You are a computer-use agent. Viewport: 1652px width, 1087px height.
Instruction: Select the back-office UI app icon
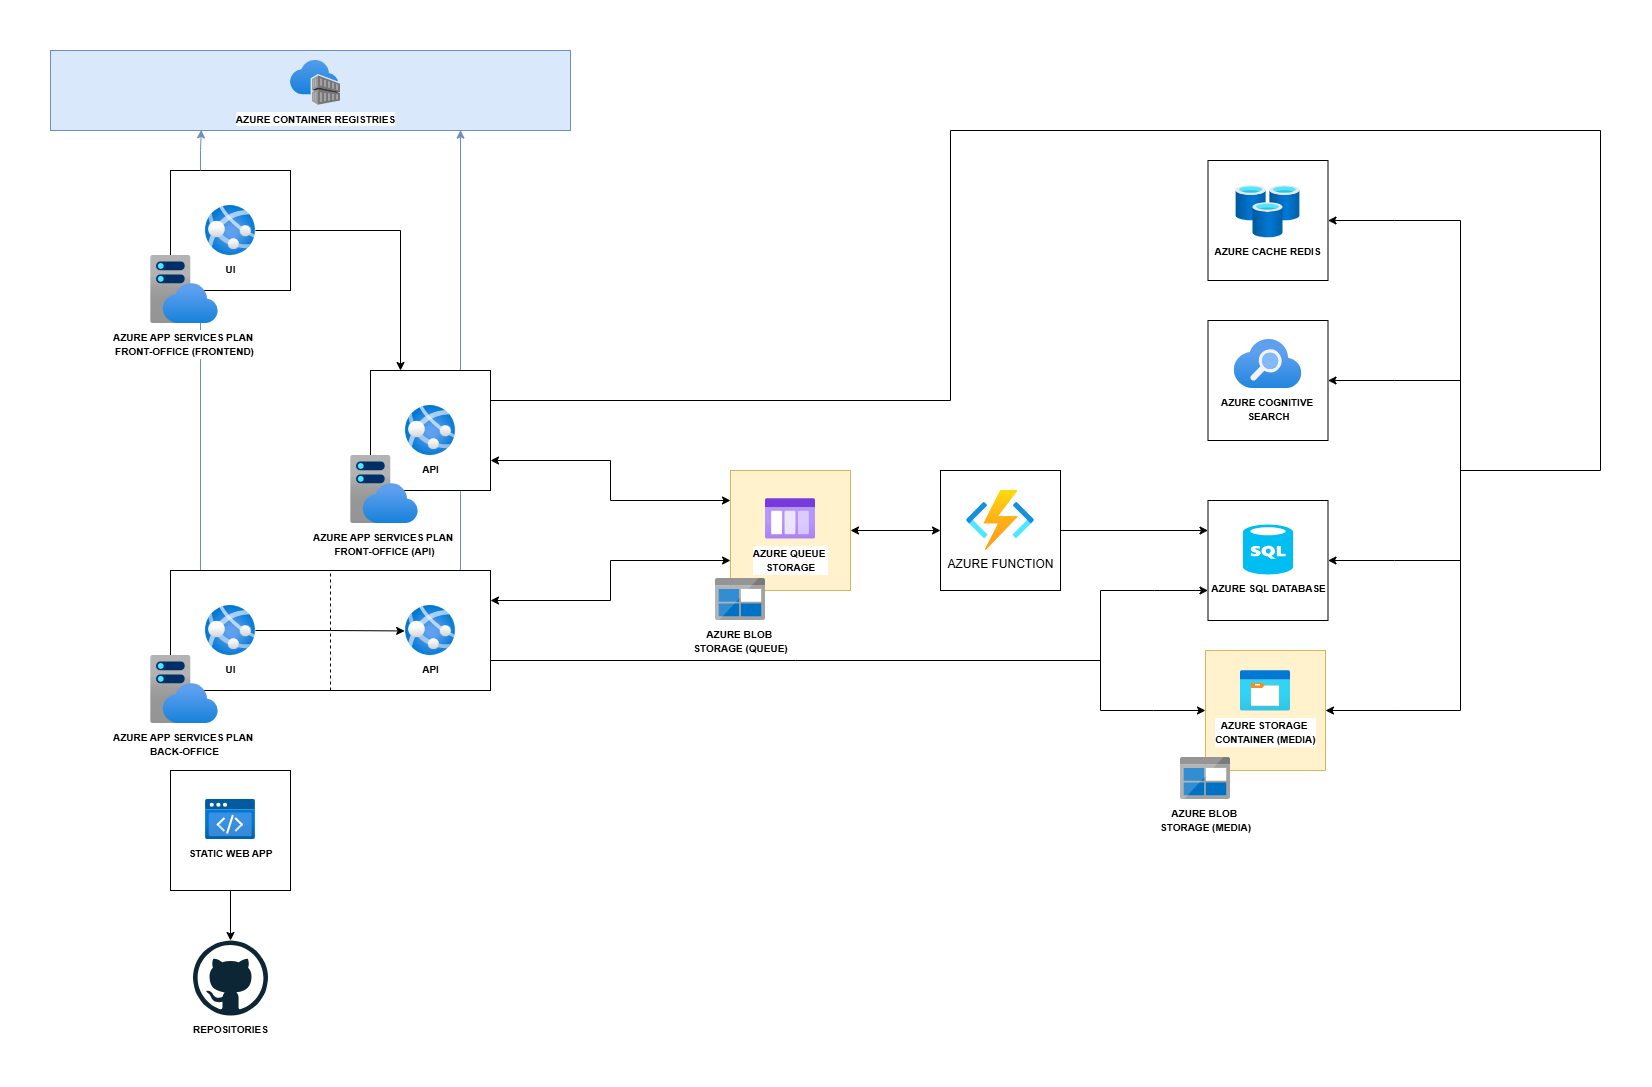[230, 630]
